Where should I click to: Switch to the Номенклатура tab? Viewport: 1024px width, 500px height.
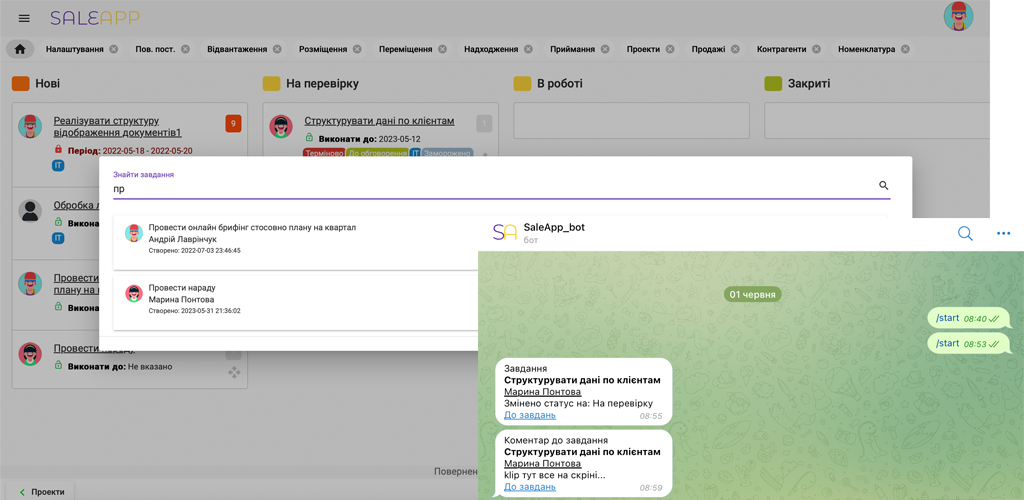coord(867,49)
